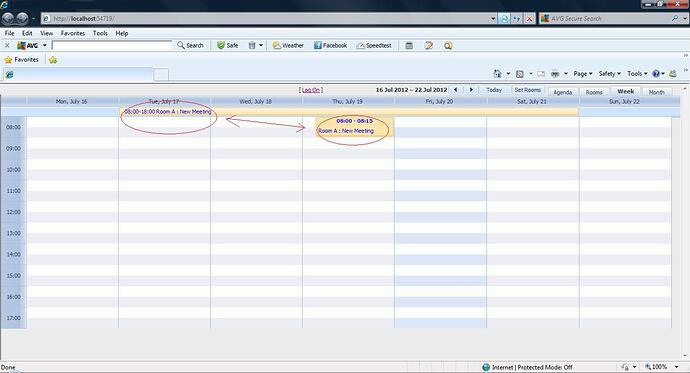This screenshot has width=690, height=373.
Task: Click the globe Internet zone icon in status bar
Action: (x=486, y=367)
